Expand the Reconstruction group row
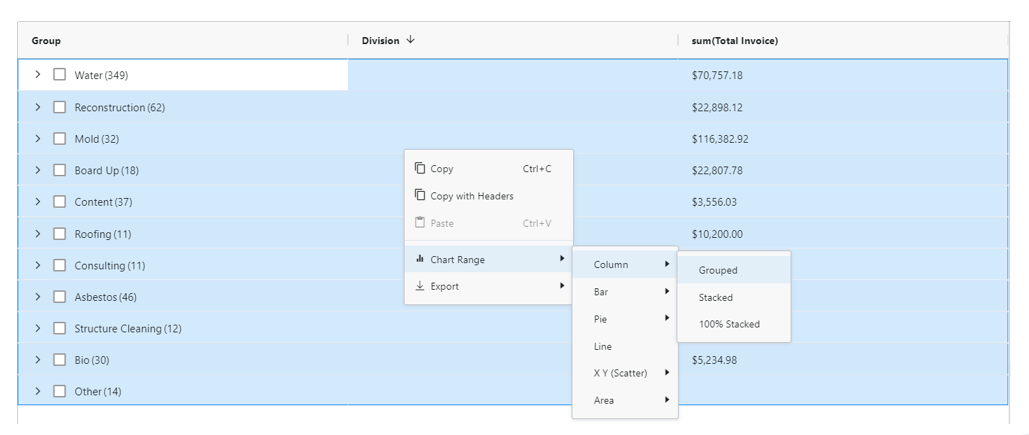Screen dimensions: 1029x435 (x=37, y=107)
